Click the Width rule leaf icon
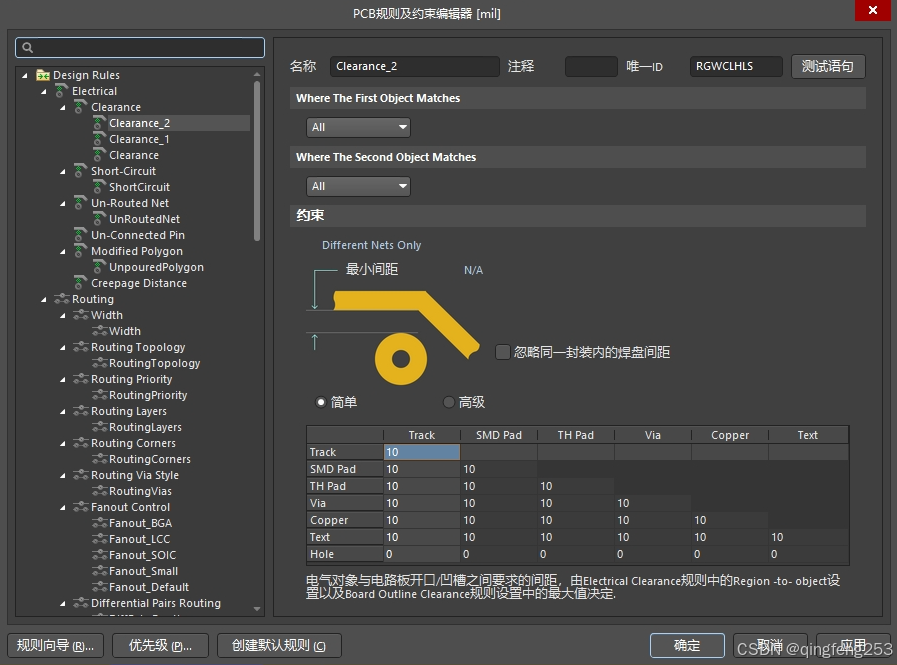The width and height of the screenshot is (897, 665). [x=100, y=331]
